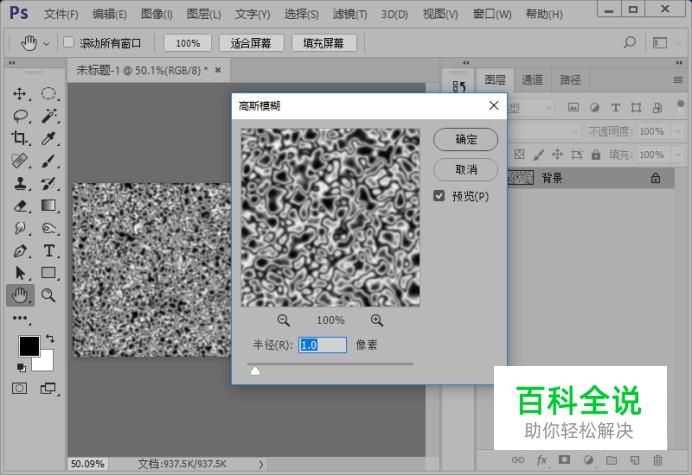Toggle lock image pixels brush icon

(538, 155)
